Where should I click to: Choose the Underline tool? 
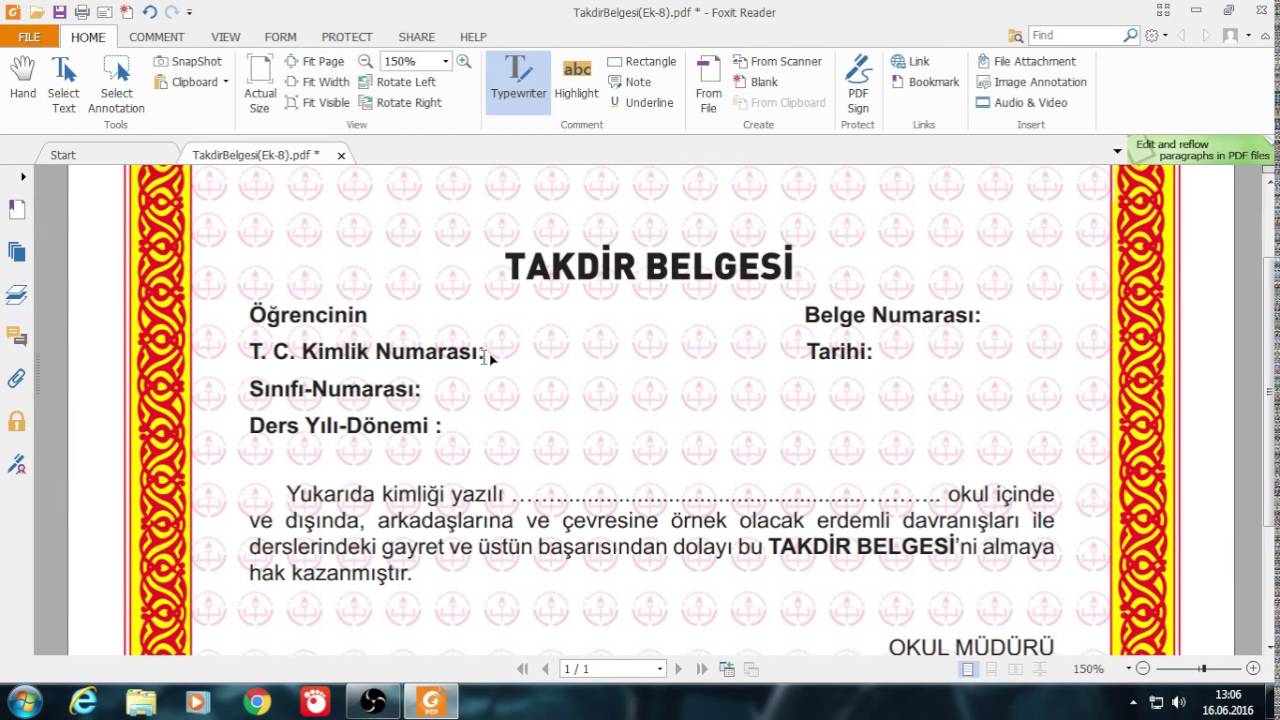point(640,102)
